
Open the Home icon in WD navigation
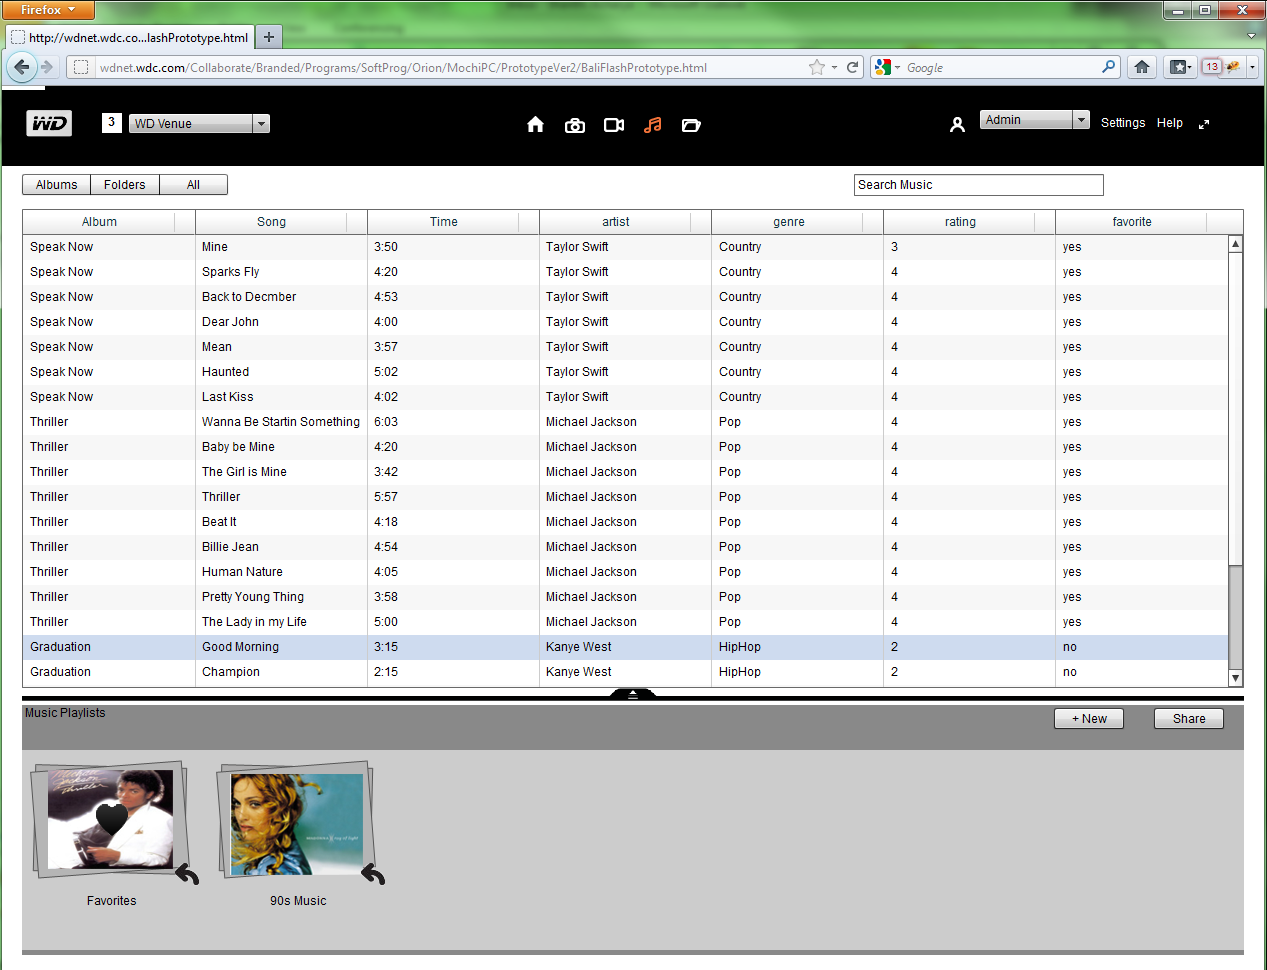535,124
